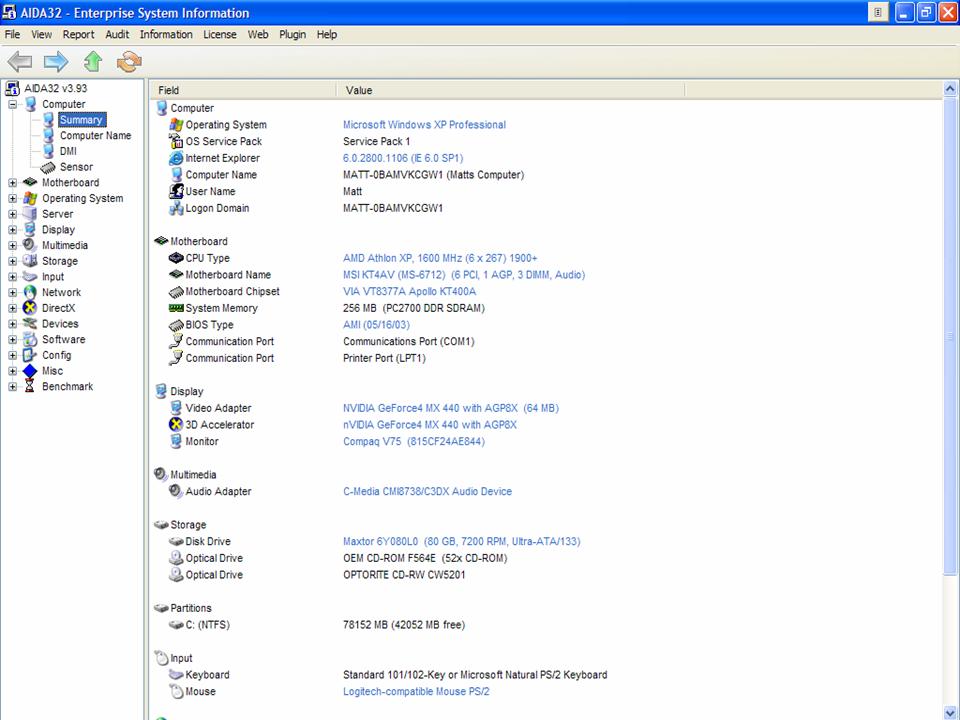Open the Report menu

coord(78,34)
